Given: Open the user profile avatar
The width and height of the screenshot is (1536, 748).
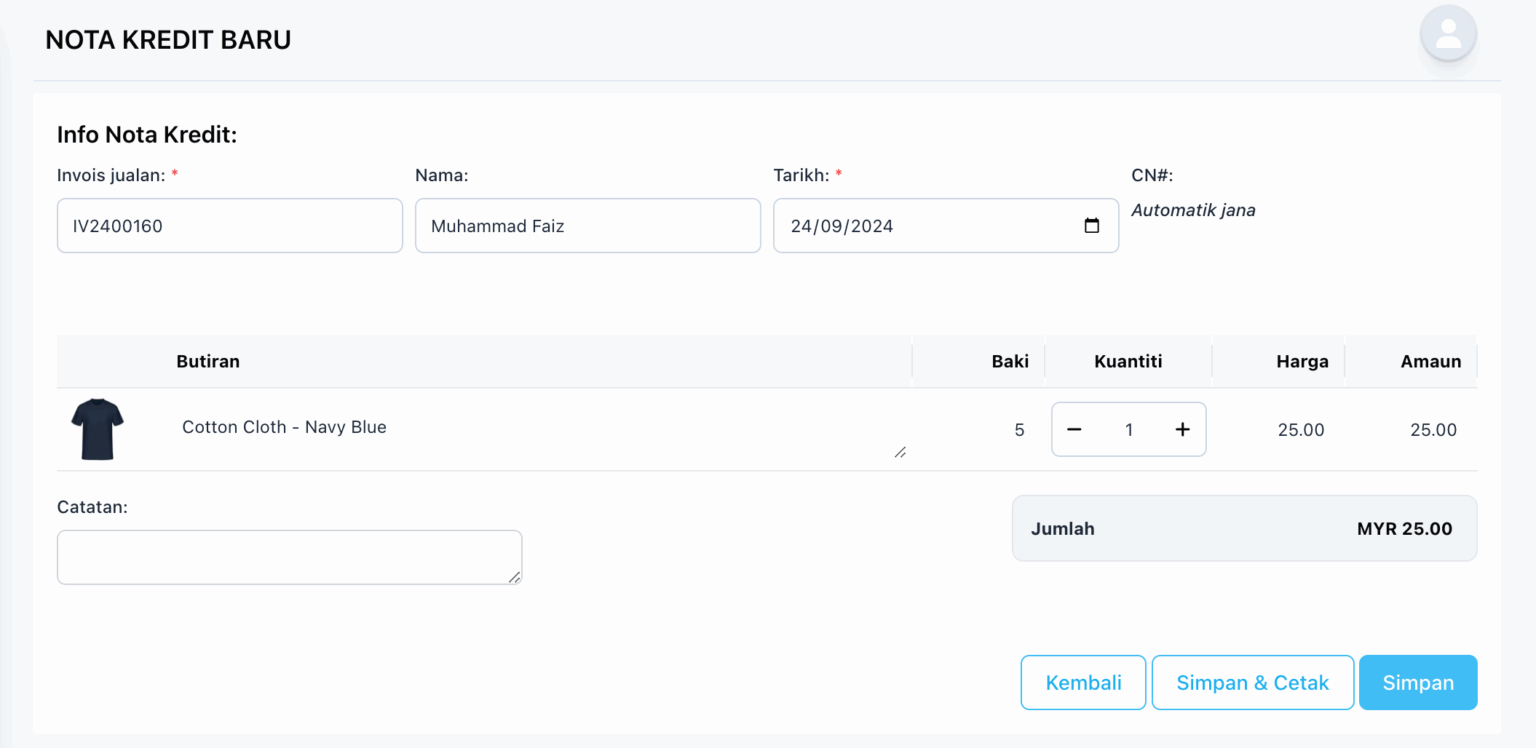Looking at the screenshot, I should coord(1447,34).
